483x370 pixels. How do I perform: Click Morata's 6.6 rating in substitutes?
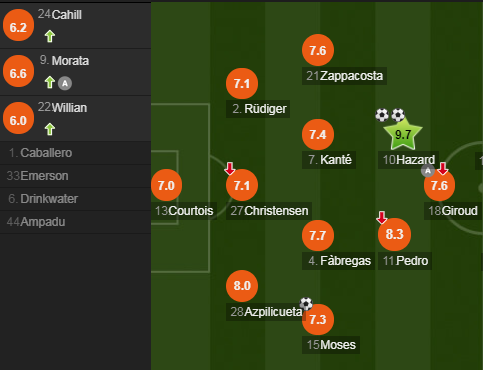[18, 71]
